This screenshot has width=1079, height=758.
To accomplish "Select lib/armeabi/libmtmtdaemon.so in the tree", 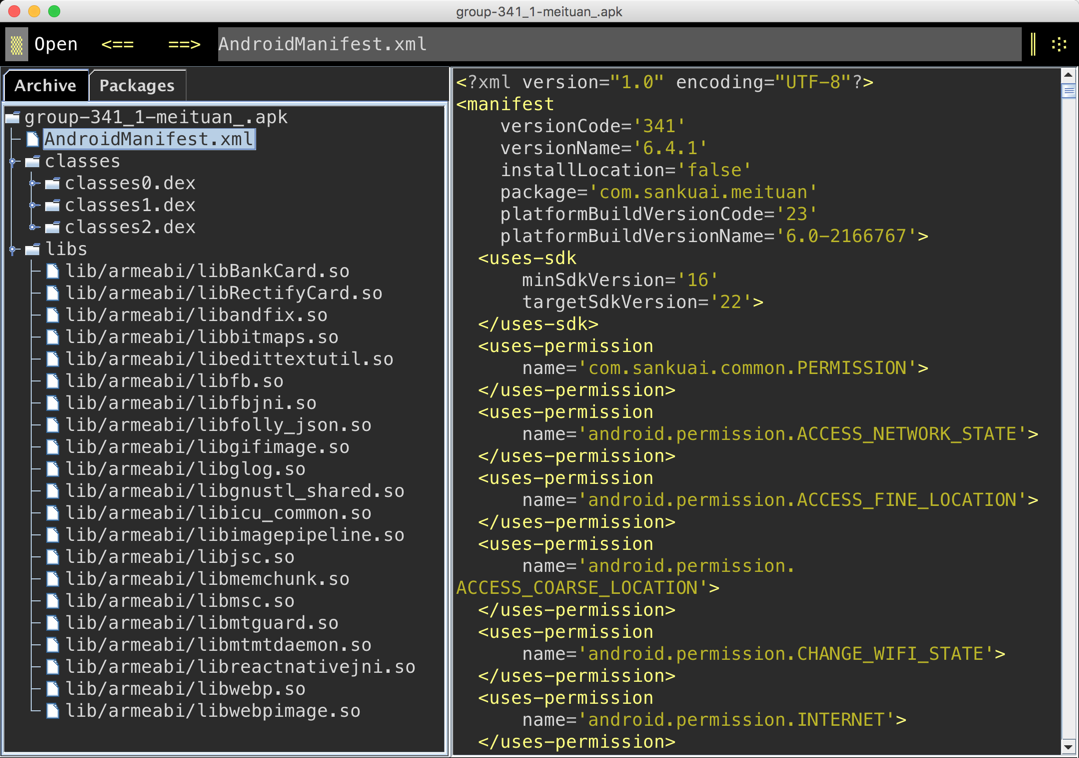I will (x=218, y=645).
